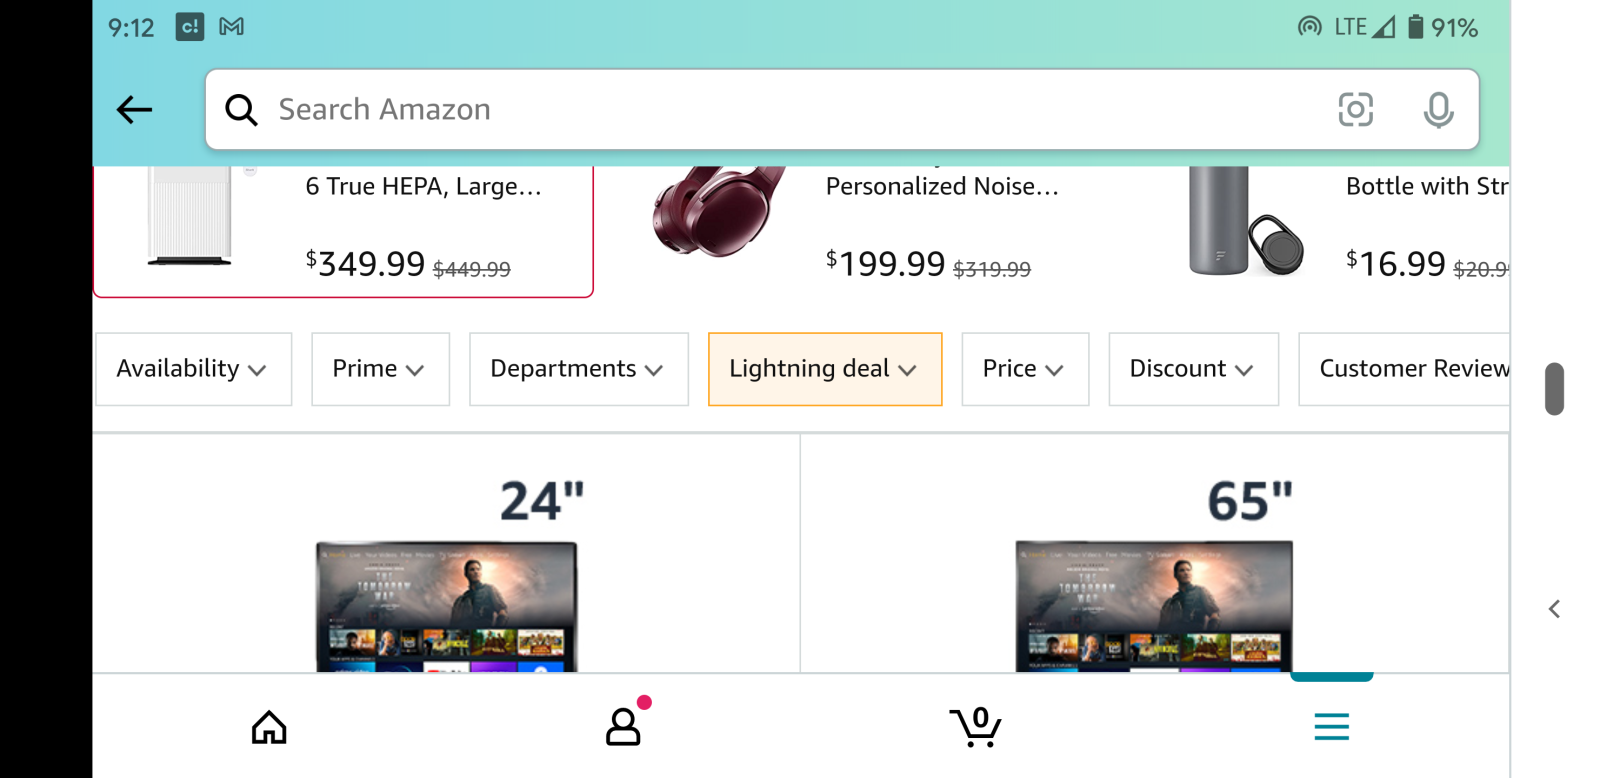Toggle the Lightning deal filter
The height and width of the screenshot is (778, 1600).
click(824, 369)
